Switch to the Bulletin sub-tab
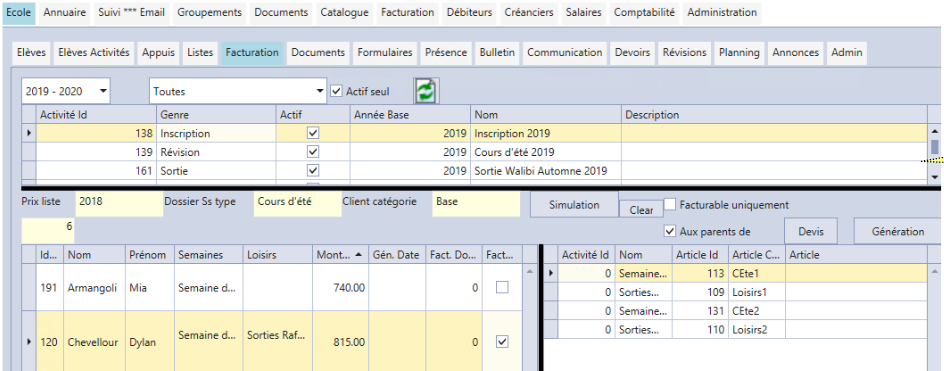Image resolution: width=944 pixels, height=371 pixels. point(497,52)
